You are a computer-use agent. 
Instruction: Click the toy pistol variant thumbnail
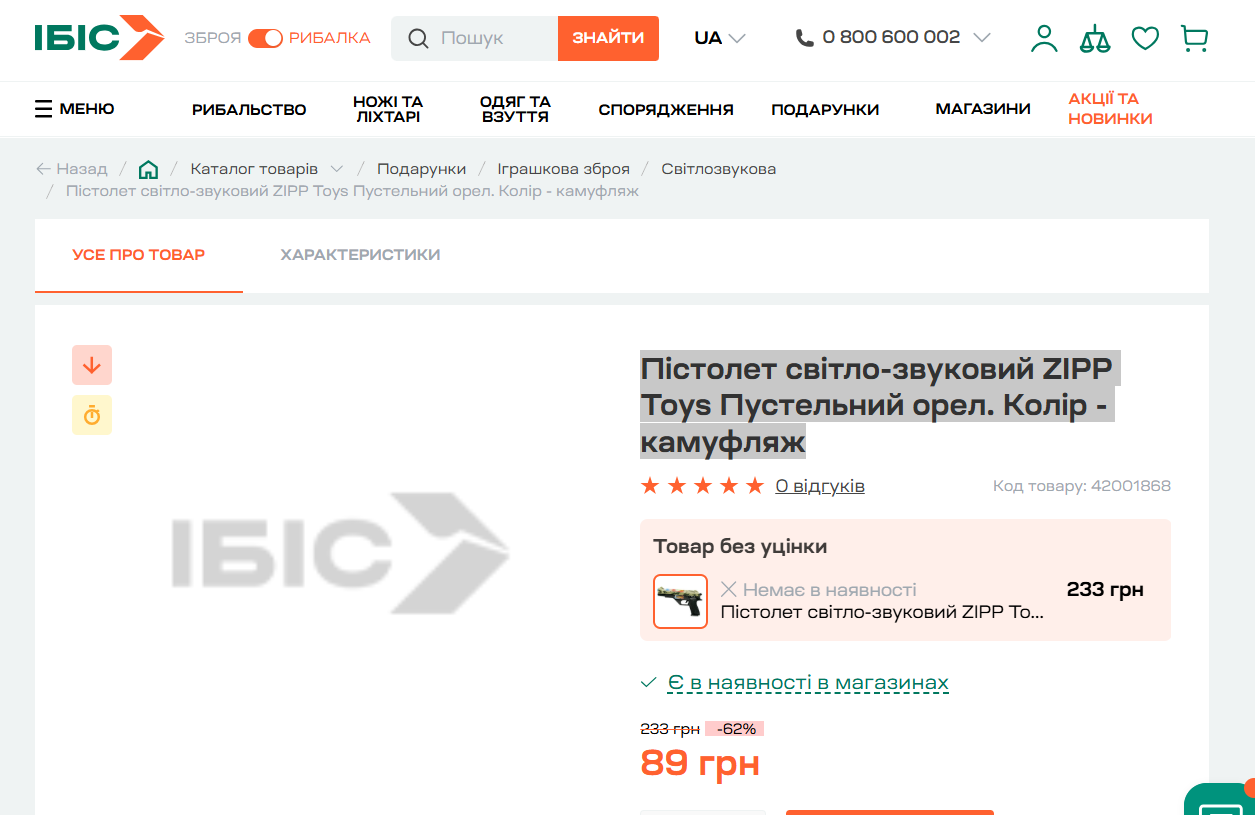(x=680, y=601)
